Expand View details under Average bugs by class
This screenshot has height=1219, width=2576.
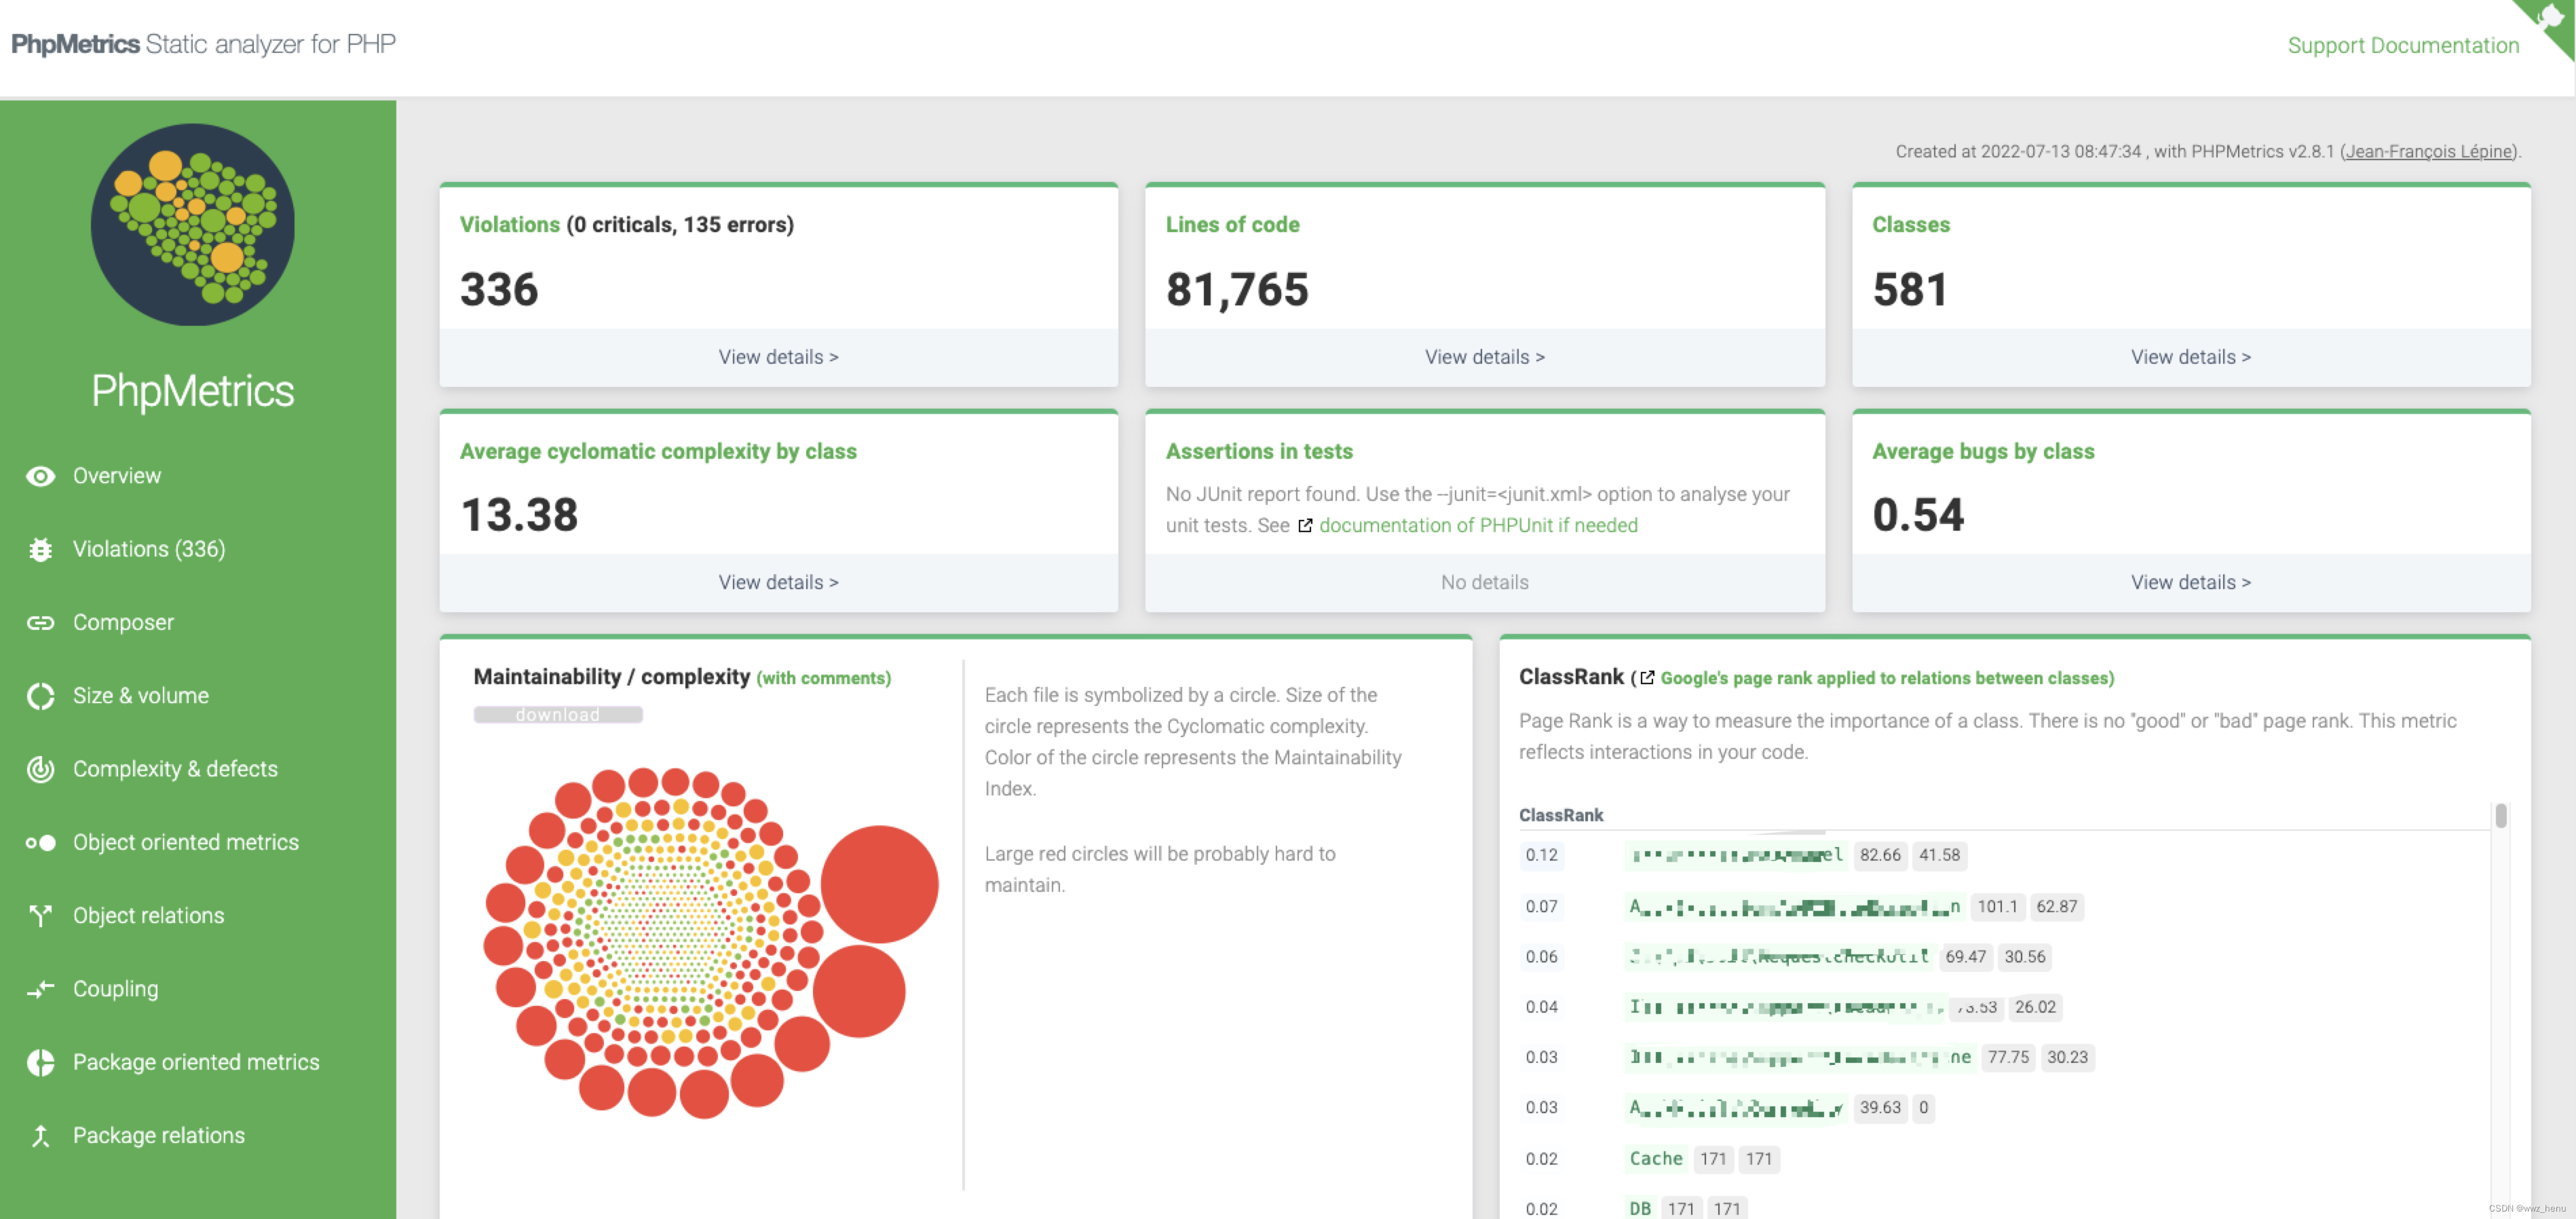click(x=2190, y=582)
